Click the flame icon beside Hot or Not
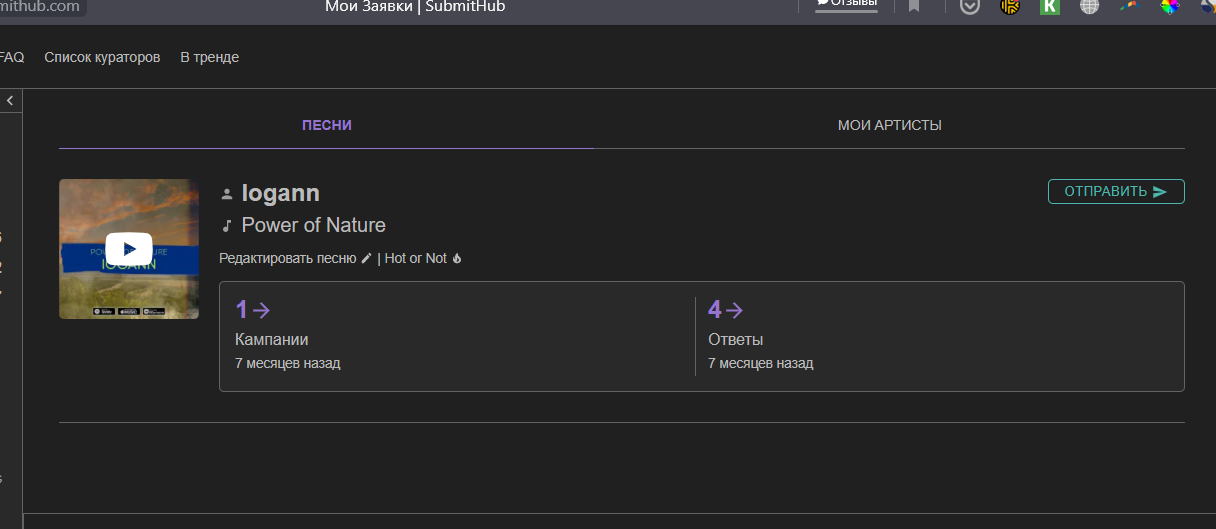Screen dimensions: 1216x529 tap(457, 258)
